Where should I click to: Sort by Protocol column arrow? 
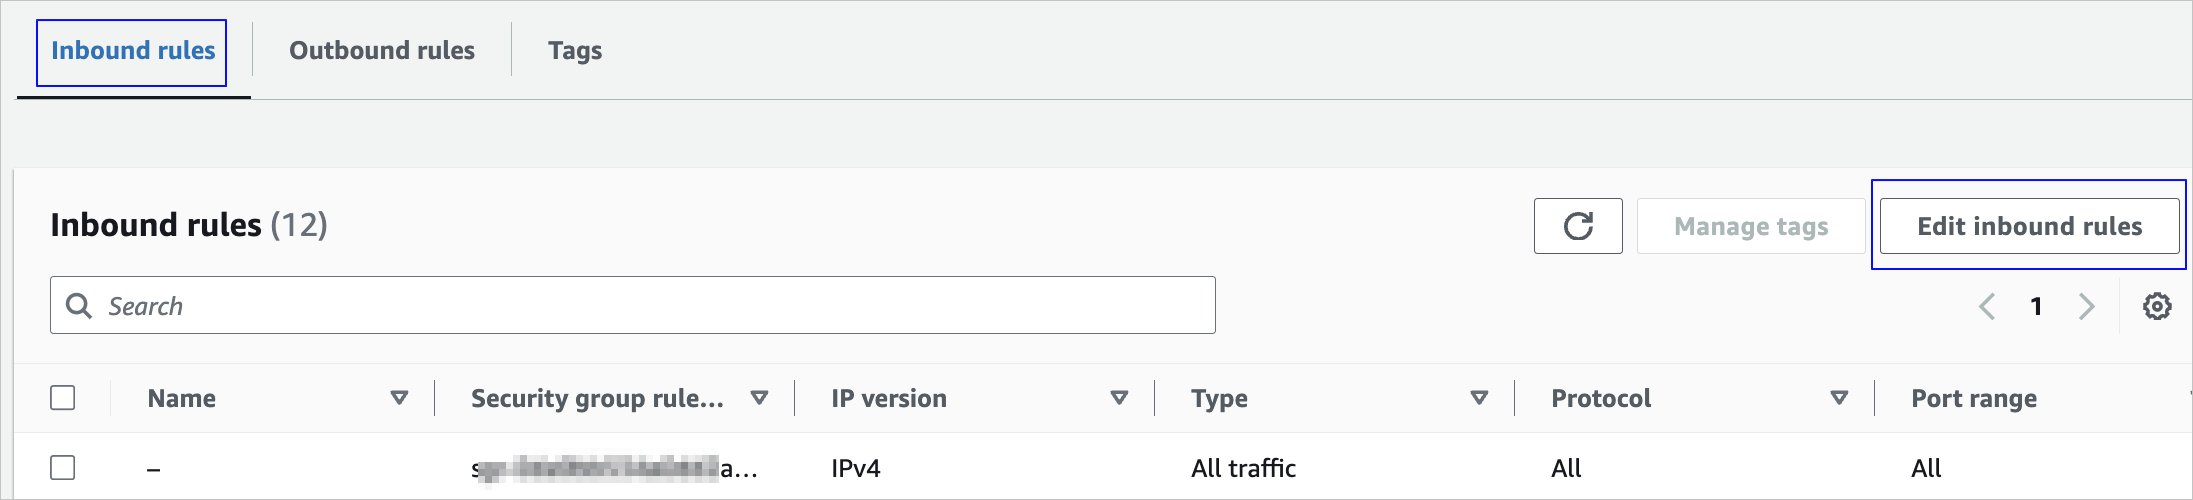1838,398
